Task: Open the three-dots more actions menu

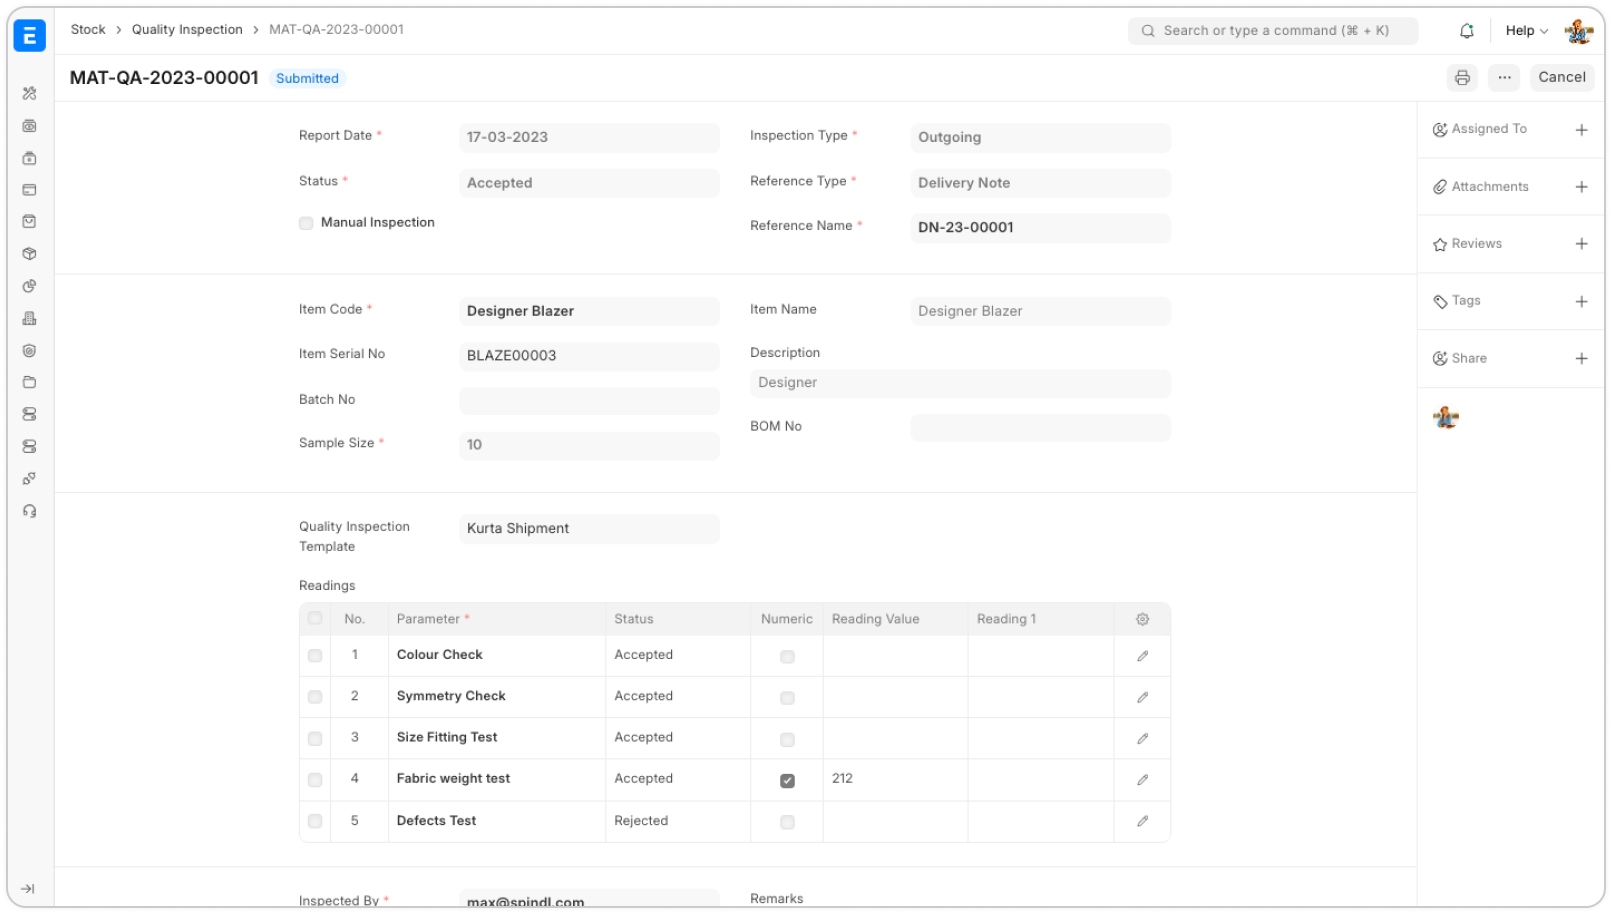Action: pyautogui.click(x=1504, y=78)
